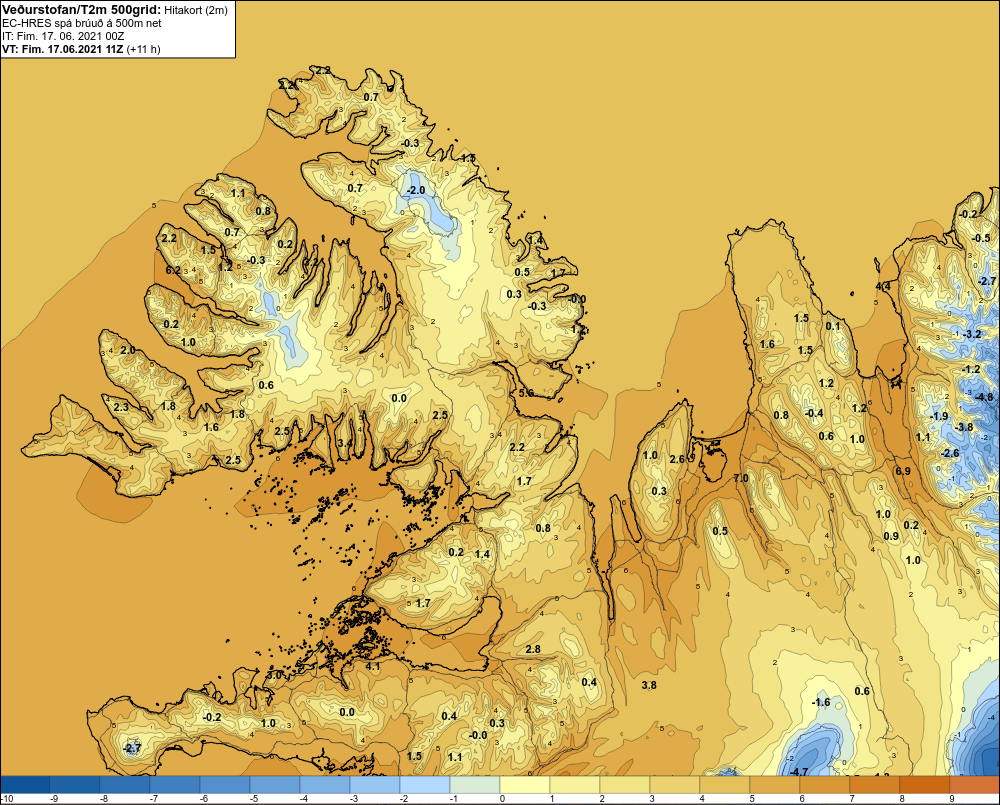The image size is (1000, 805).
Task: Click the 4.1 temperature value on the map
Action: [x=372, y=667]
